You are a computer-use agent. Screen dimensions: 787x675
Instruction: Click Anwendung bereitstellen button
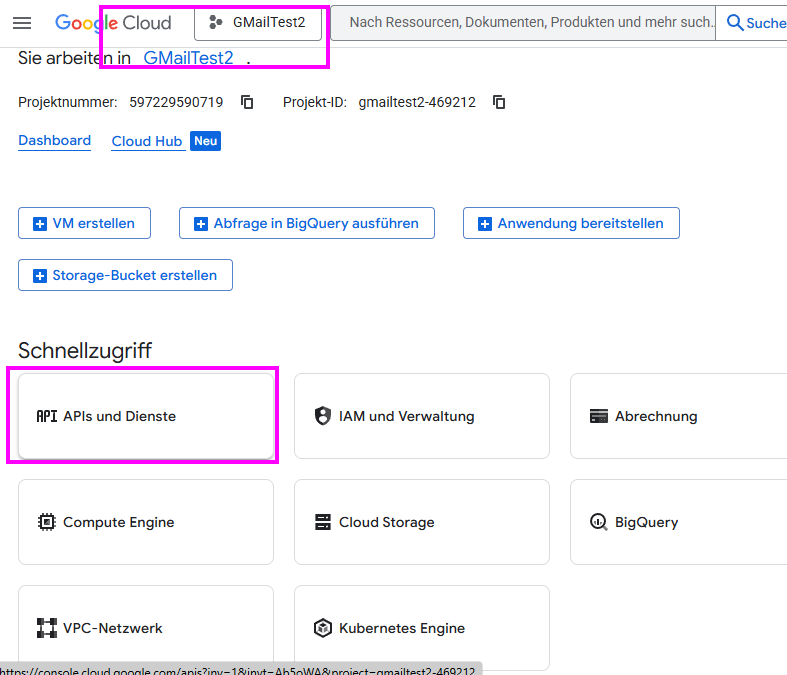pos(571,223)
